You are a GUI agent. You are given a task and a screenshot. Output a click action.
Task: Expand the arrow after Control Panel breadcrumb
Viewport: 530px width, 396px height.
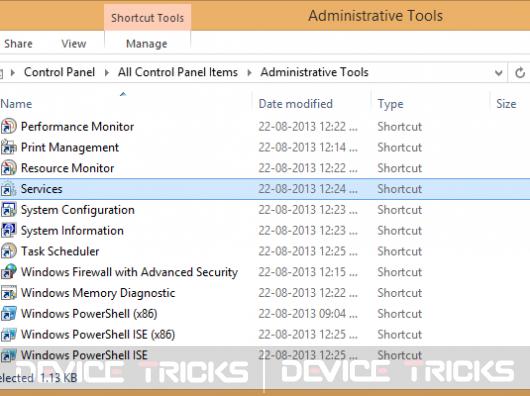coord(106,72)
